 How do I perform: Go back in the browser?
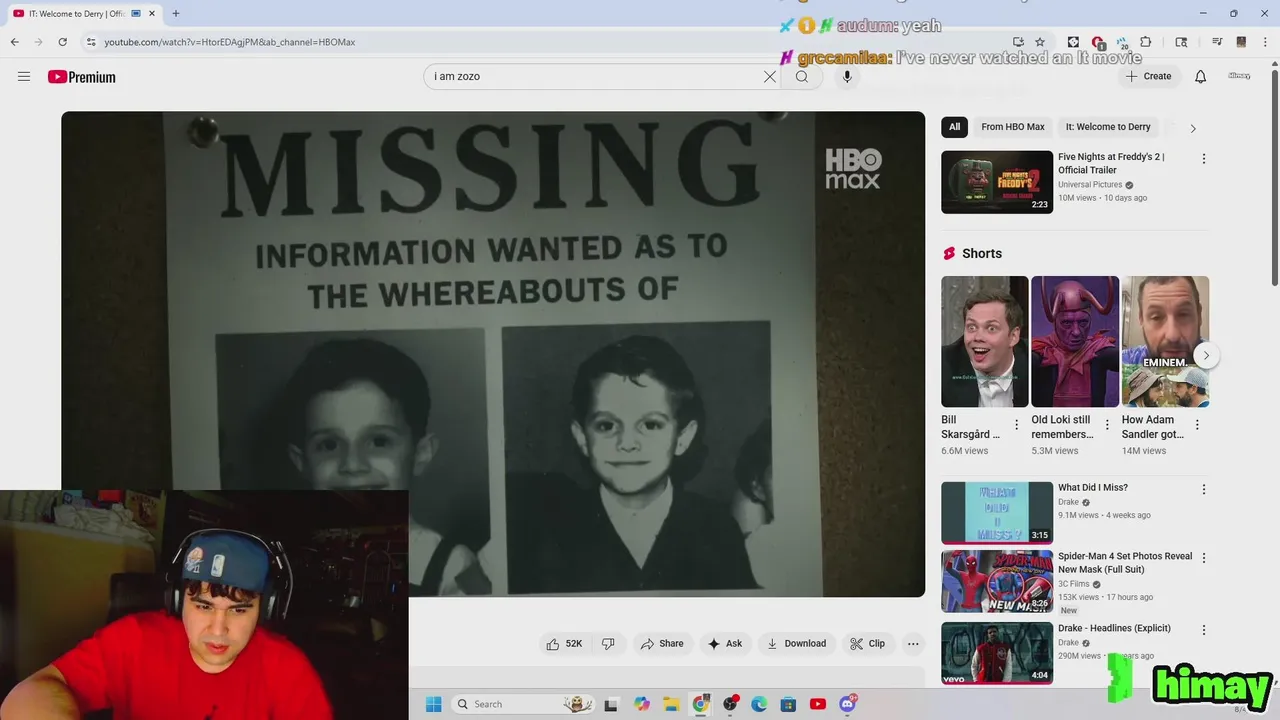coord(14,42)
